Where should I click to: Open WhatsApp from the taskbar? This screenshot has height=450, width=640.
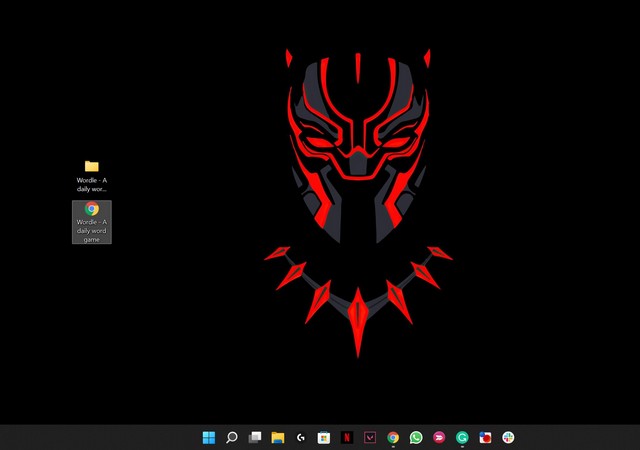click(416, 437)
